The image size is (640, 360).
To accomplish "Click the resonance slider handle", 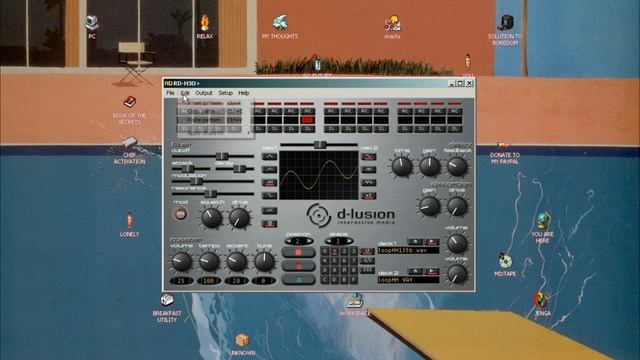I will click(x=210, y=193).
